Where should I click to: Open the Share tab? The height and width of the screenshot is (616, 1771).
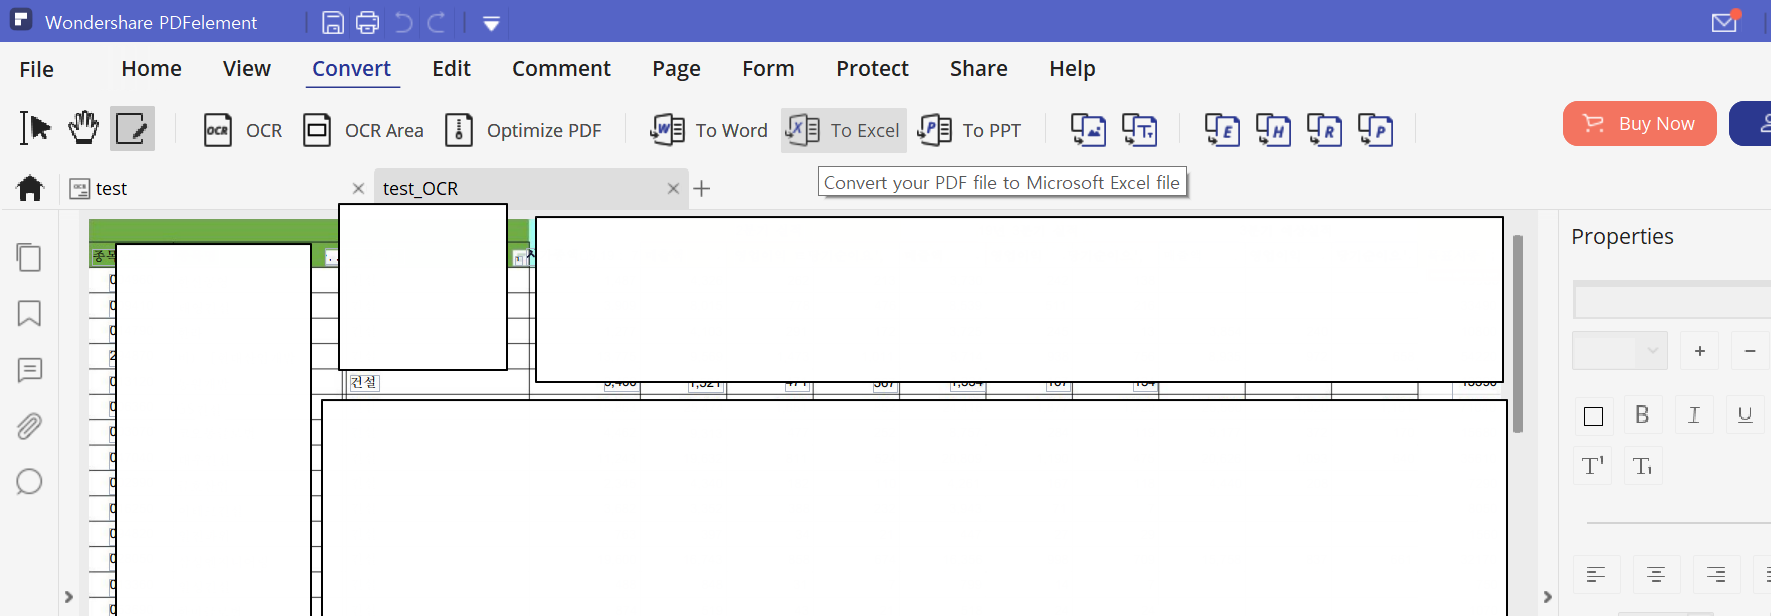pyautogui.click(x=978, y=68)
